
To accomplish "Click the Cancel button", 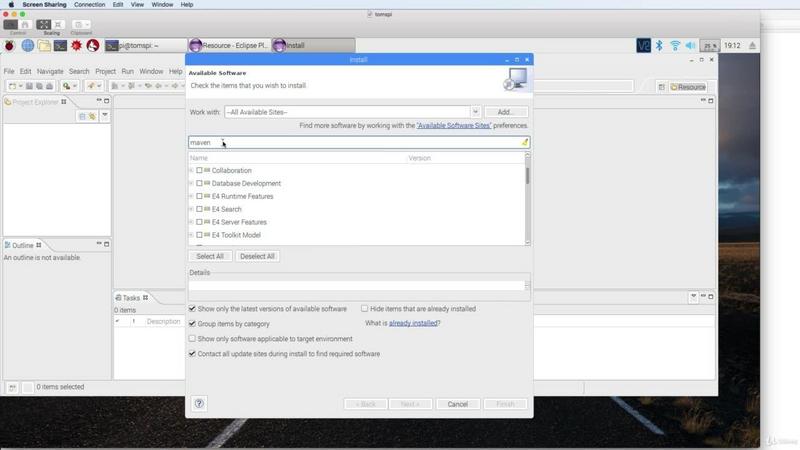I will coord(458,404).
